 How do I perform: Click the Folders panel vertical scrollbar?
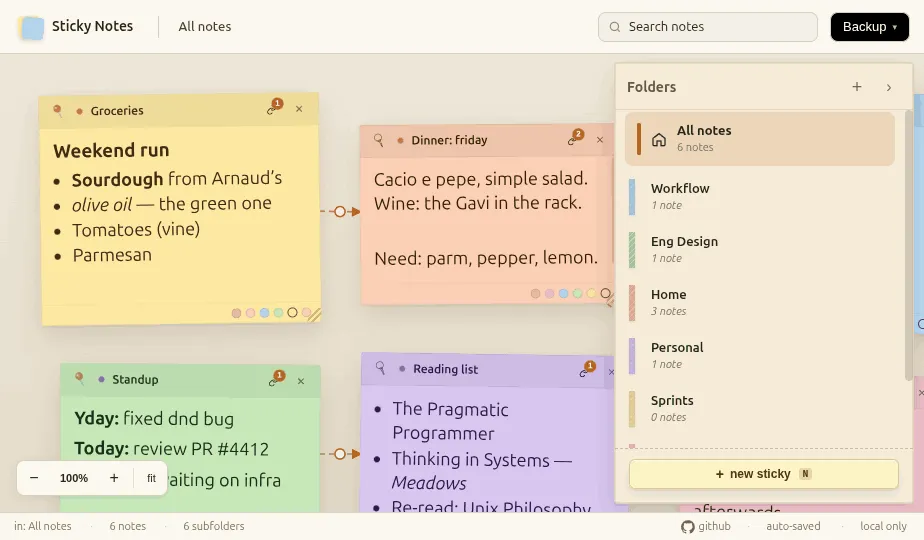[x=908, y=245]
